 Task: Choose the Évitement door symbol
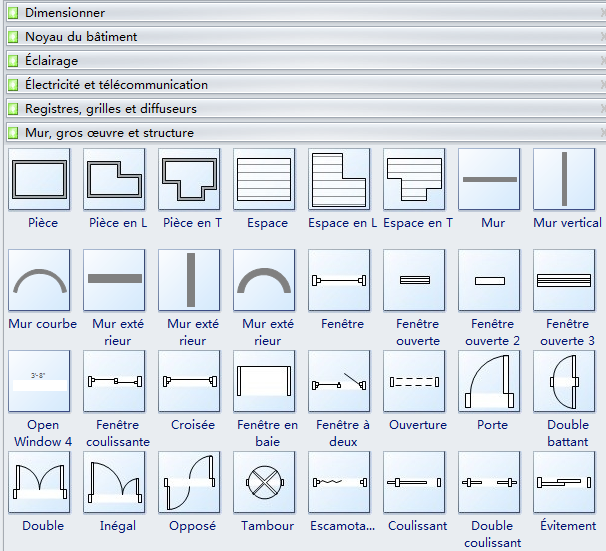pyautogui.click(x=564, y=482)
